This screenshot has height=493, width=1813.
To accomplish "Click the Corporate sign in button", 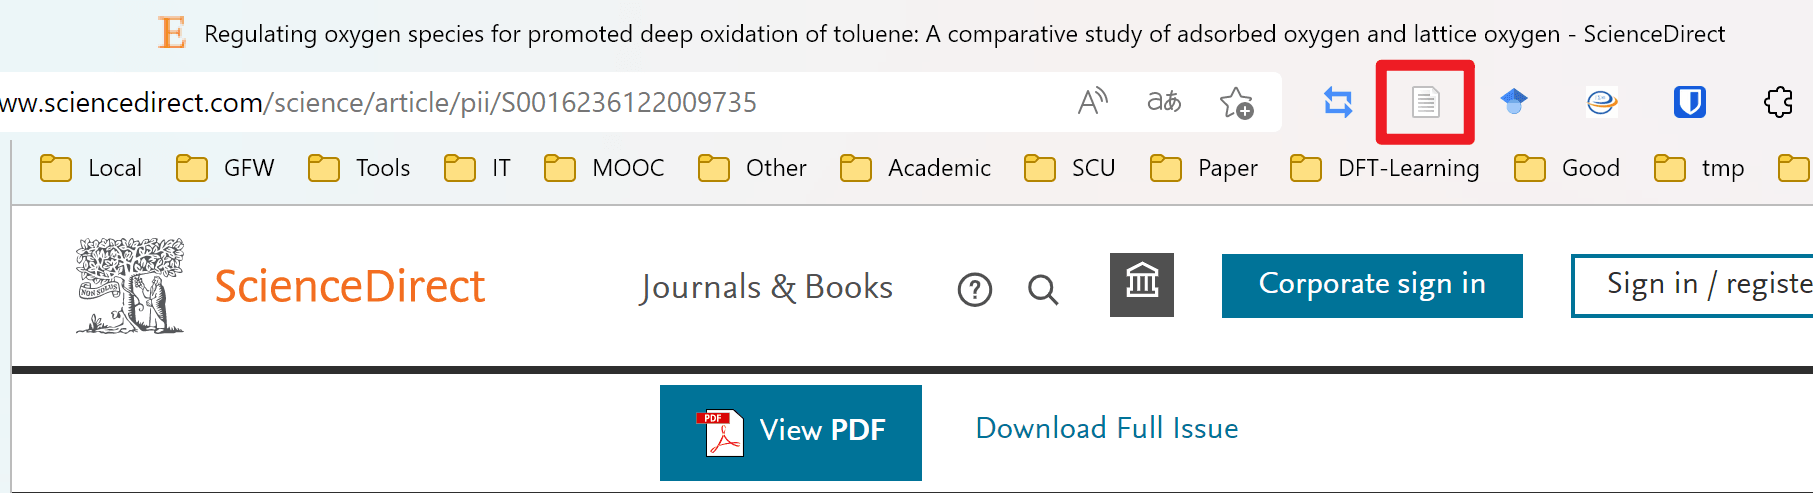I will [x=1372, y=285].
